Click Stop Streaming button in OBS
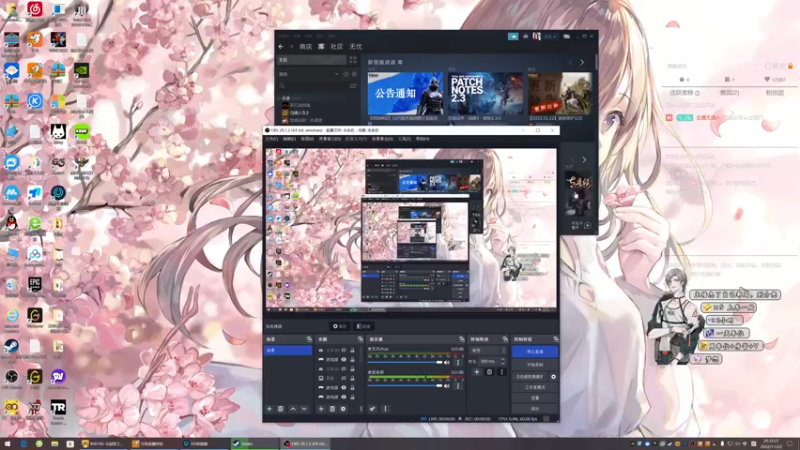The image size is (800, 450). [535, 352]
